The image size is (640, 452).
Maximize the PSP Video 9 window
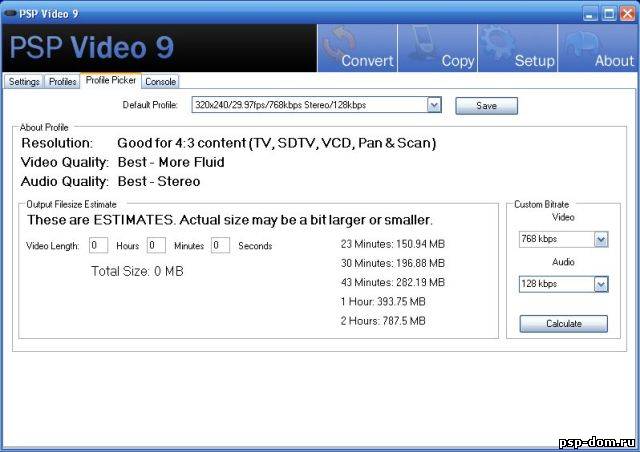tap(608, 12)
